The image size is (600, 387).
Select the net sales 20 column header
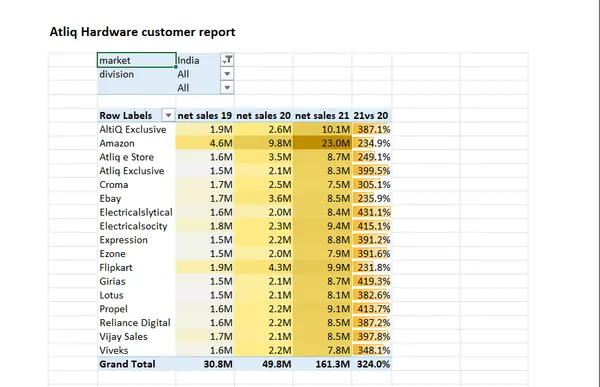(x=264, y=115)
